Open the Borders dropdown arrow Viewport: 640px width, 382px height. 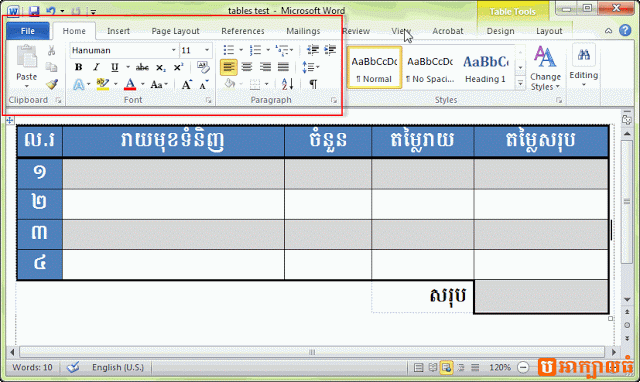click(267, 84)
